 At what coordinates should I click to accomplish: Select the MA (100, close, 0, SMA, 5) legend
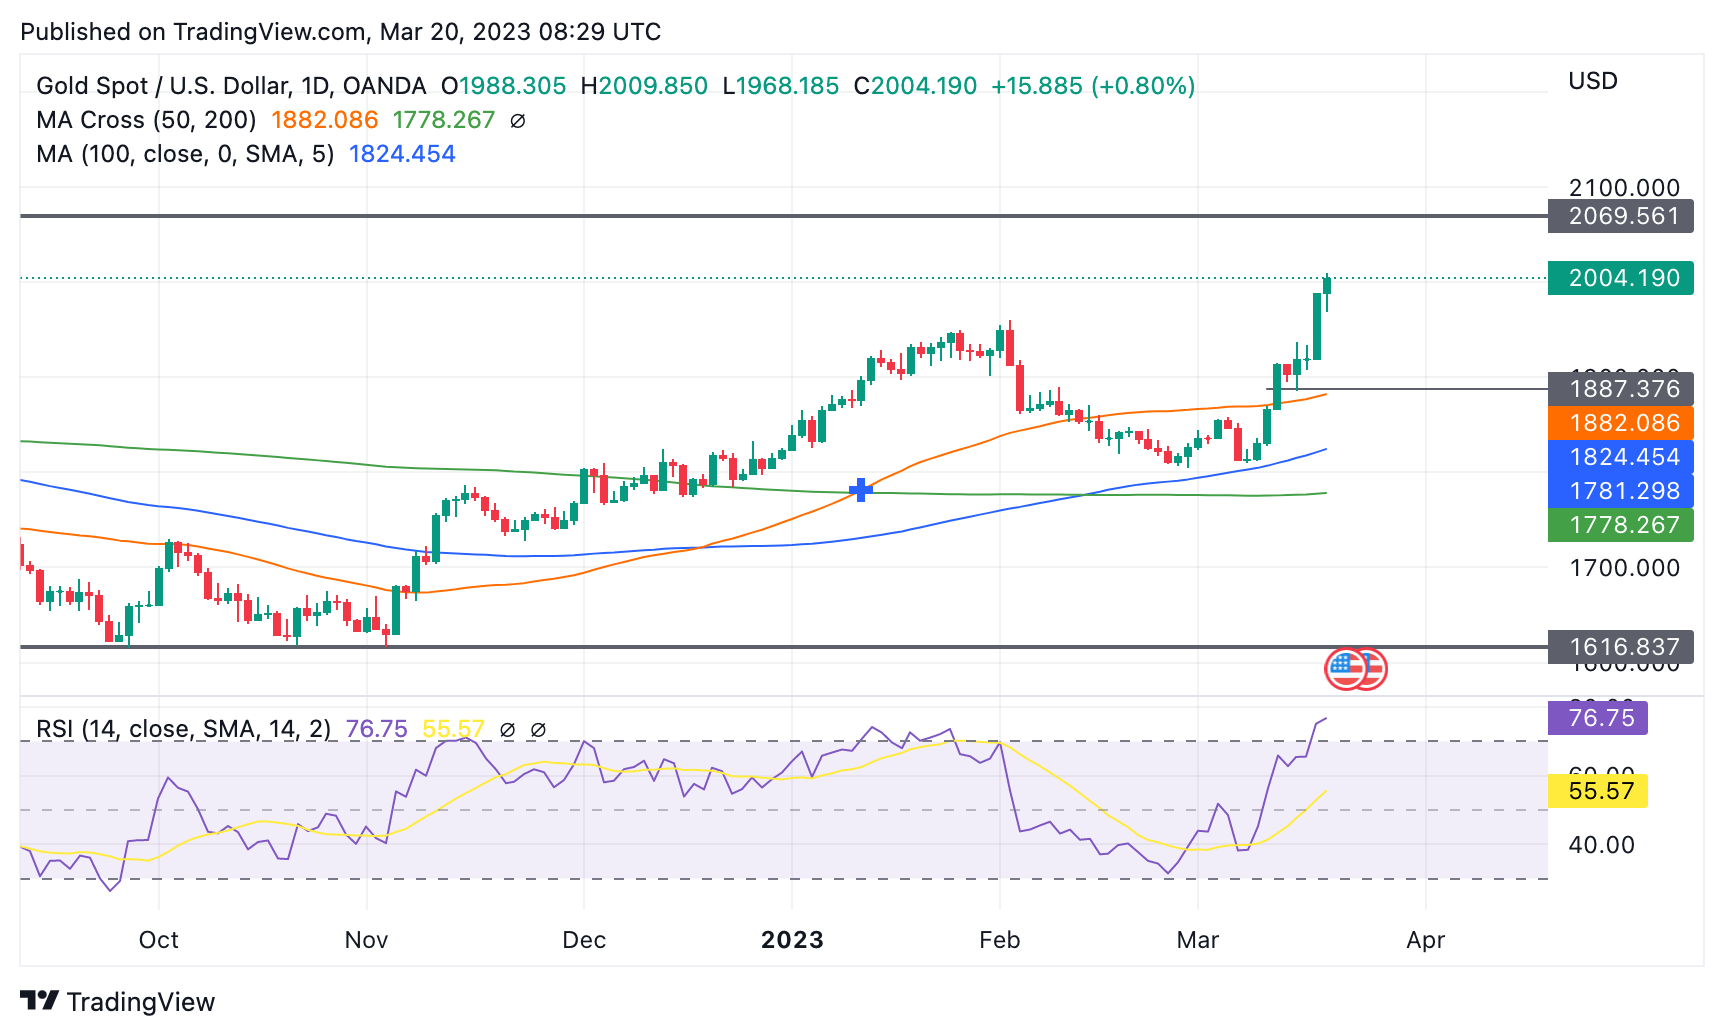pyautogui.click(x=185, y=154)
